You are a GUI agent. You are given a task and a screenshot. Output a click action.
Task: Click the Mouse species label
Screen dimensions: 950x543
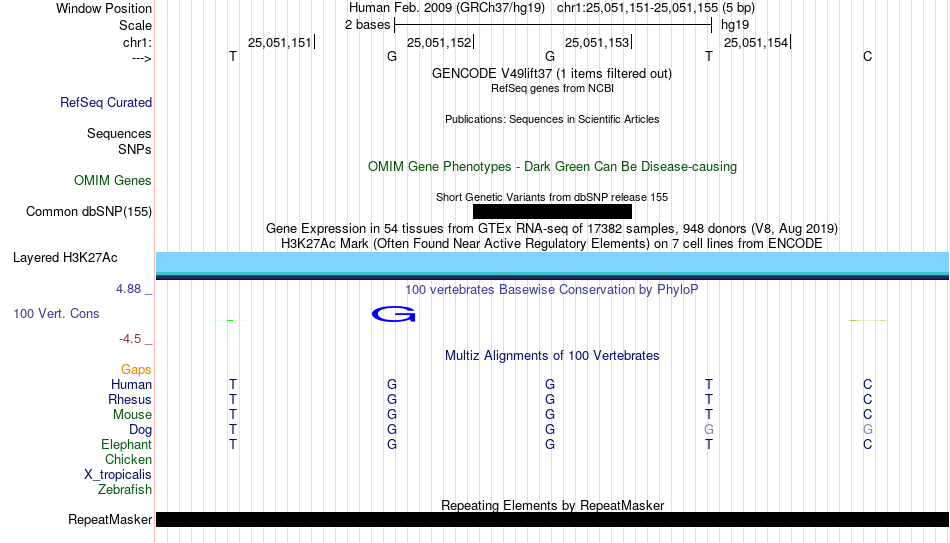pyautogui.click(x=132, y=415)
